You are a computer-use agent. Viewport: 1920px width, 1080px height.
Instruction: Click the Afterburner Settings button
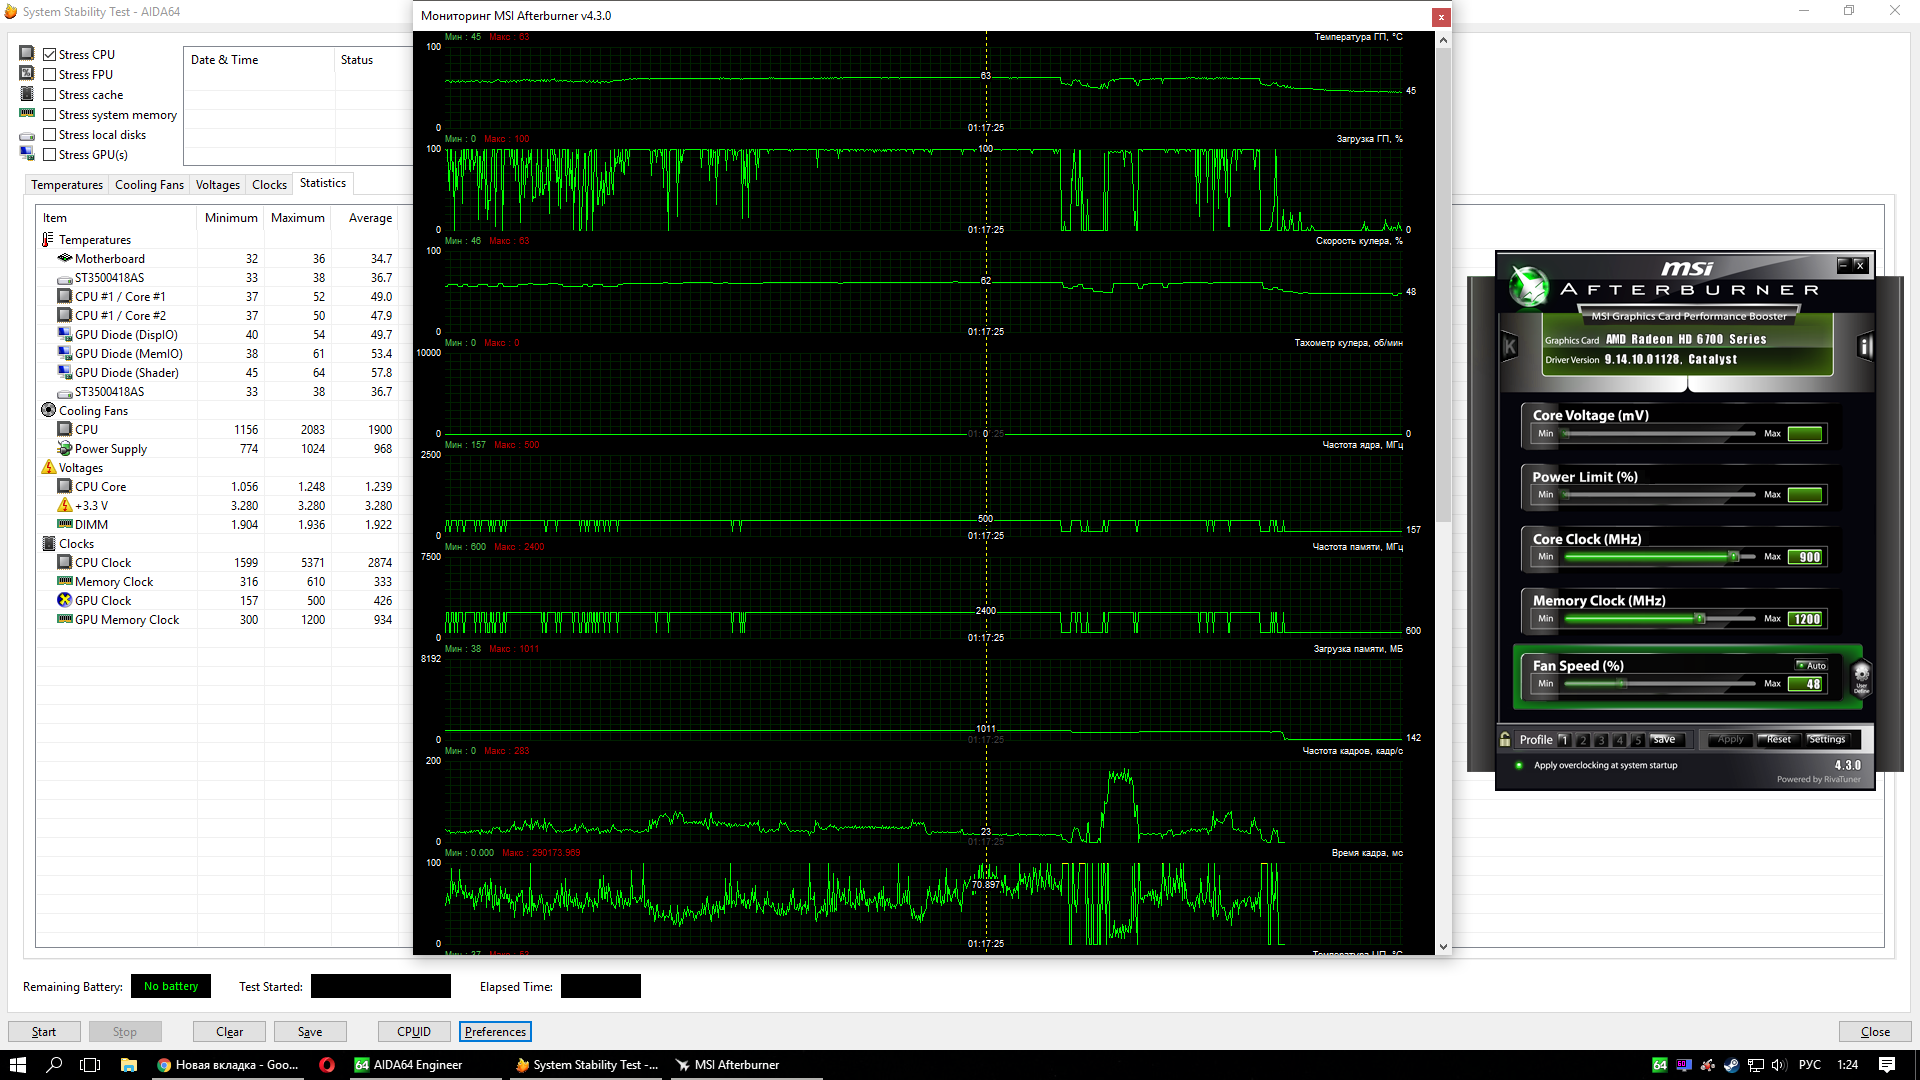pyautogui.click(x=1826, y=740)
